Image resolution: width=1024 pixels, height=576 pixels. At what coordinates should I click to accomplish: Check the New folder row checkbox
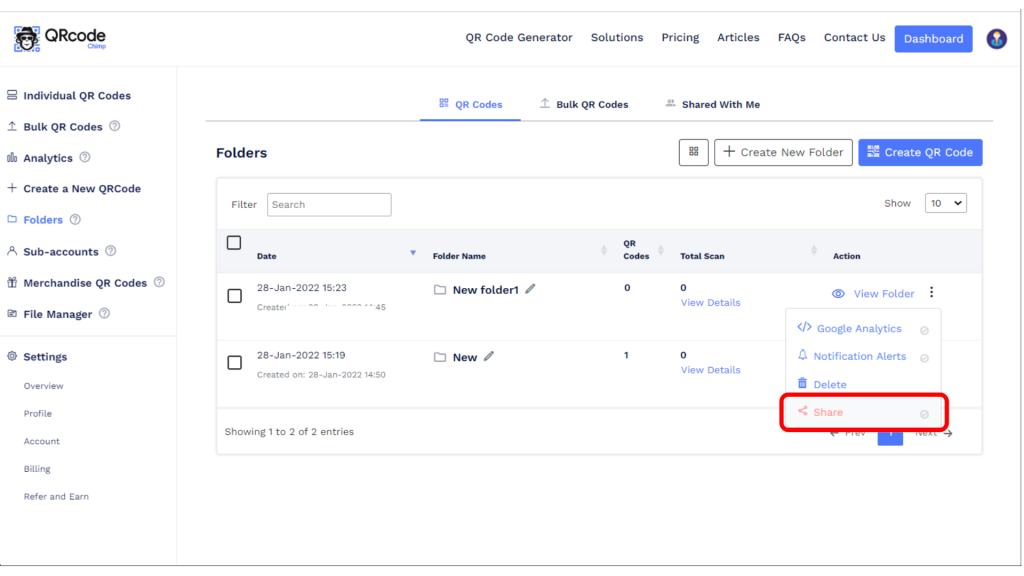[234, 362]
